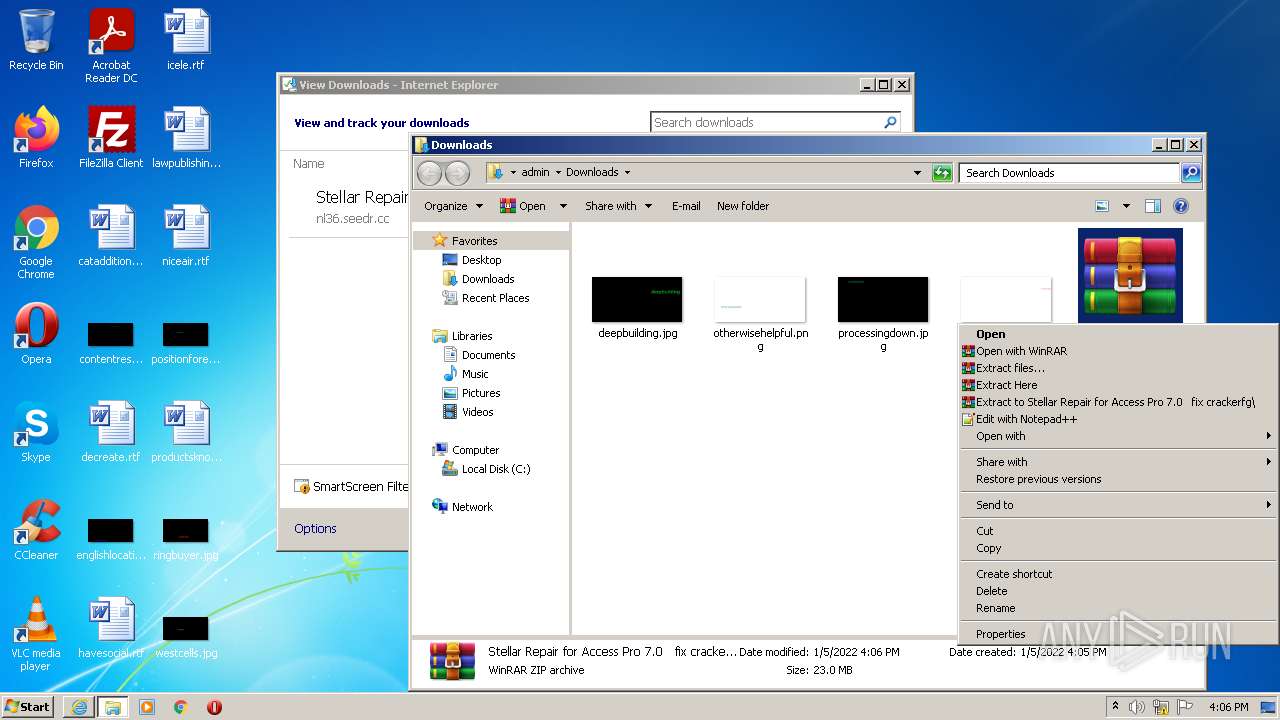
Task: Click Internet Explorer taskbar icon
Action: coord(79,707)
